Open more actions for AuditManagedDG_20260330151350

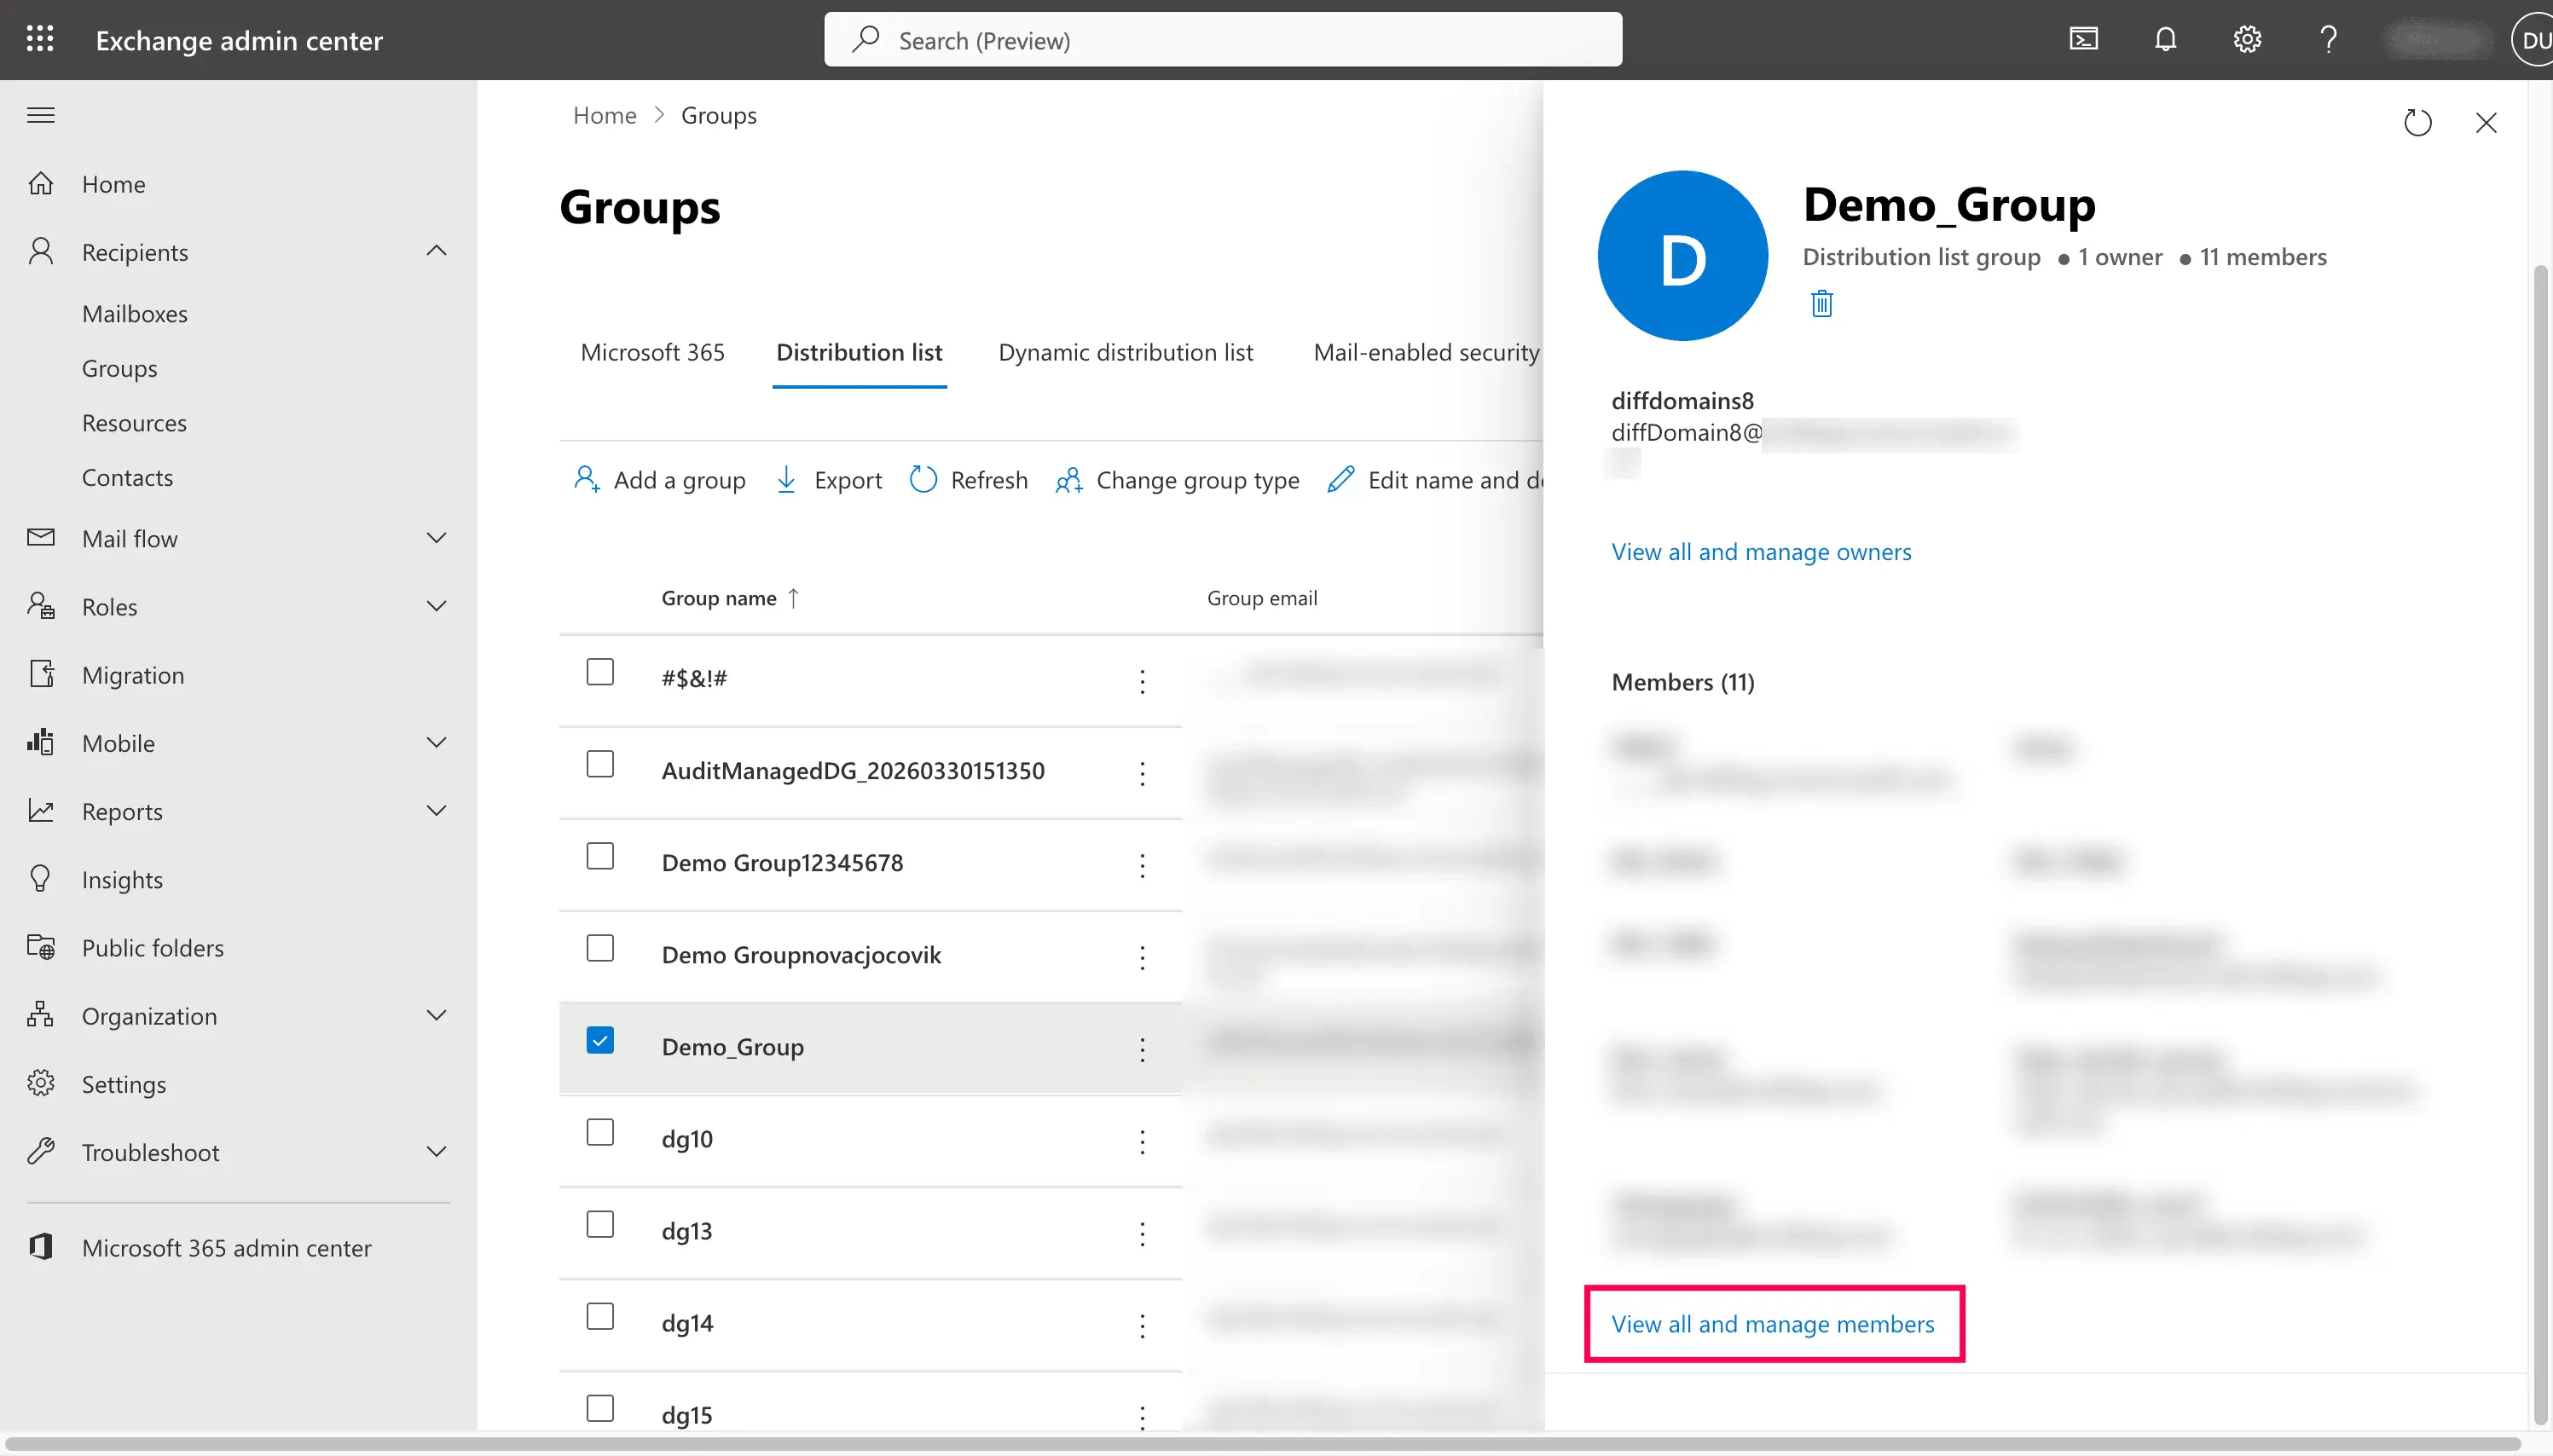pyautogui.click(x=1142, y=773)
